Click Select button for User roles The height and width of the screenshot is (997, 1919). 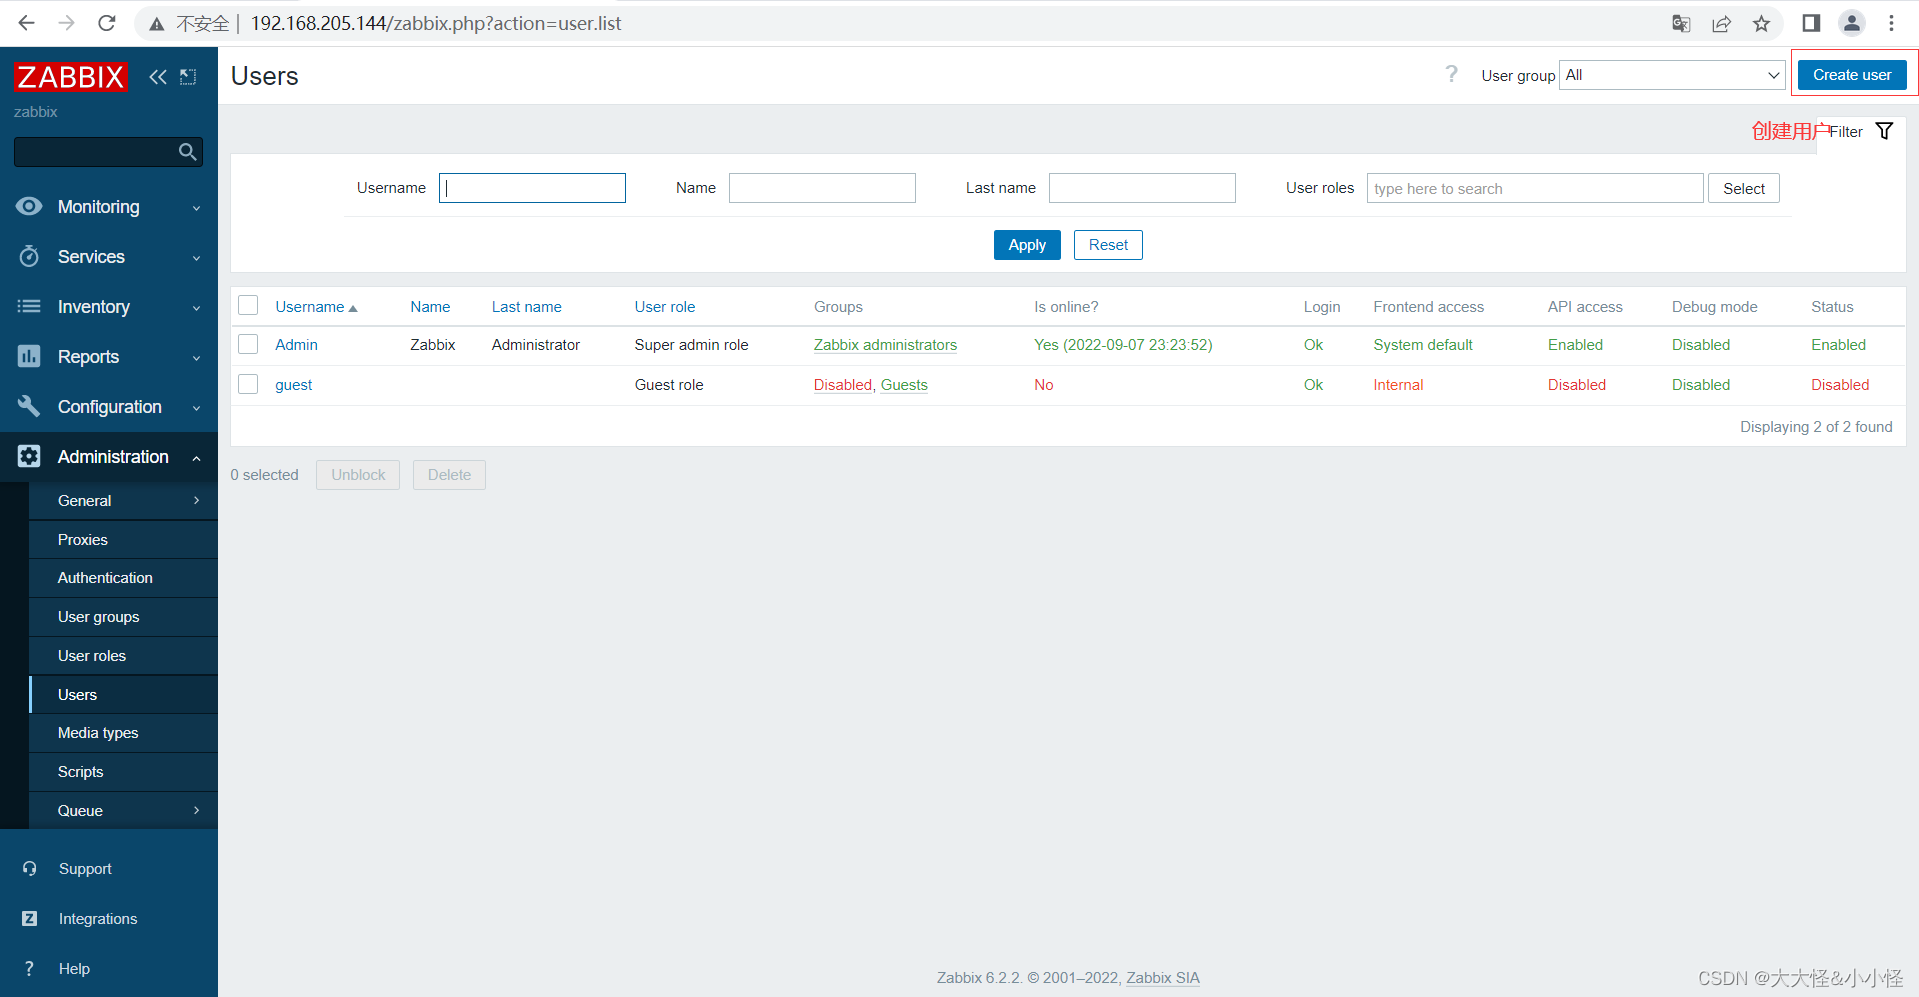click(x=1744, y=188)
